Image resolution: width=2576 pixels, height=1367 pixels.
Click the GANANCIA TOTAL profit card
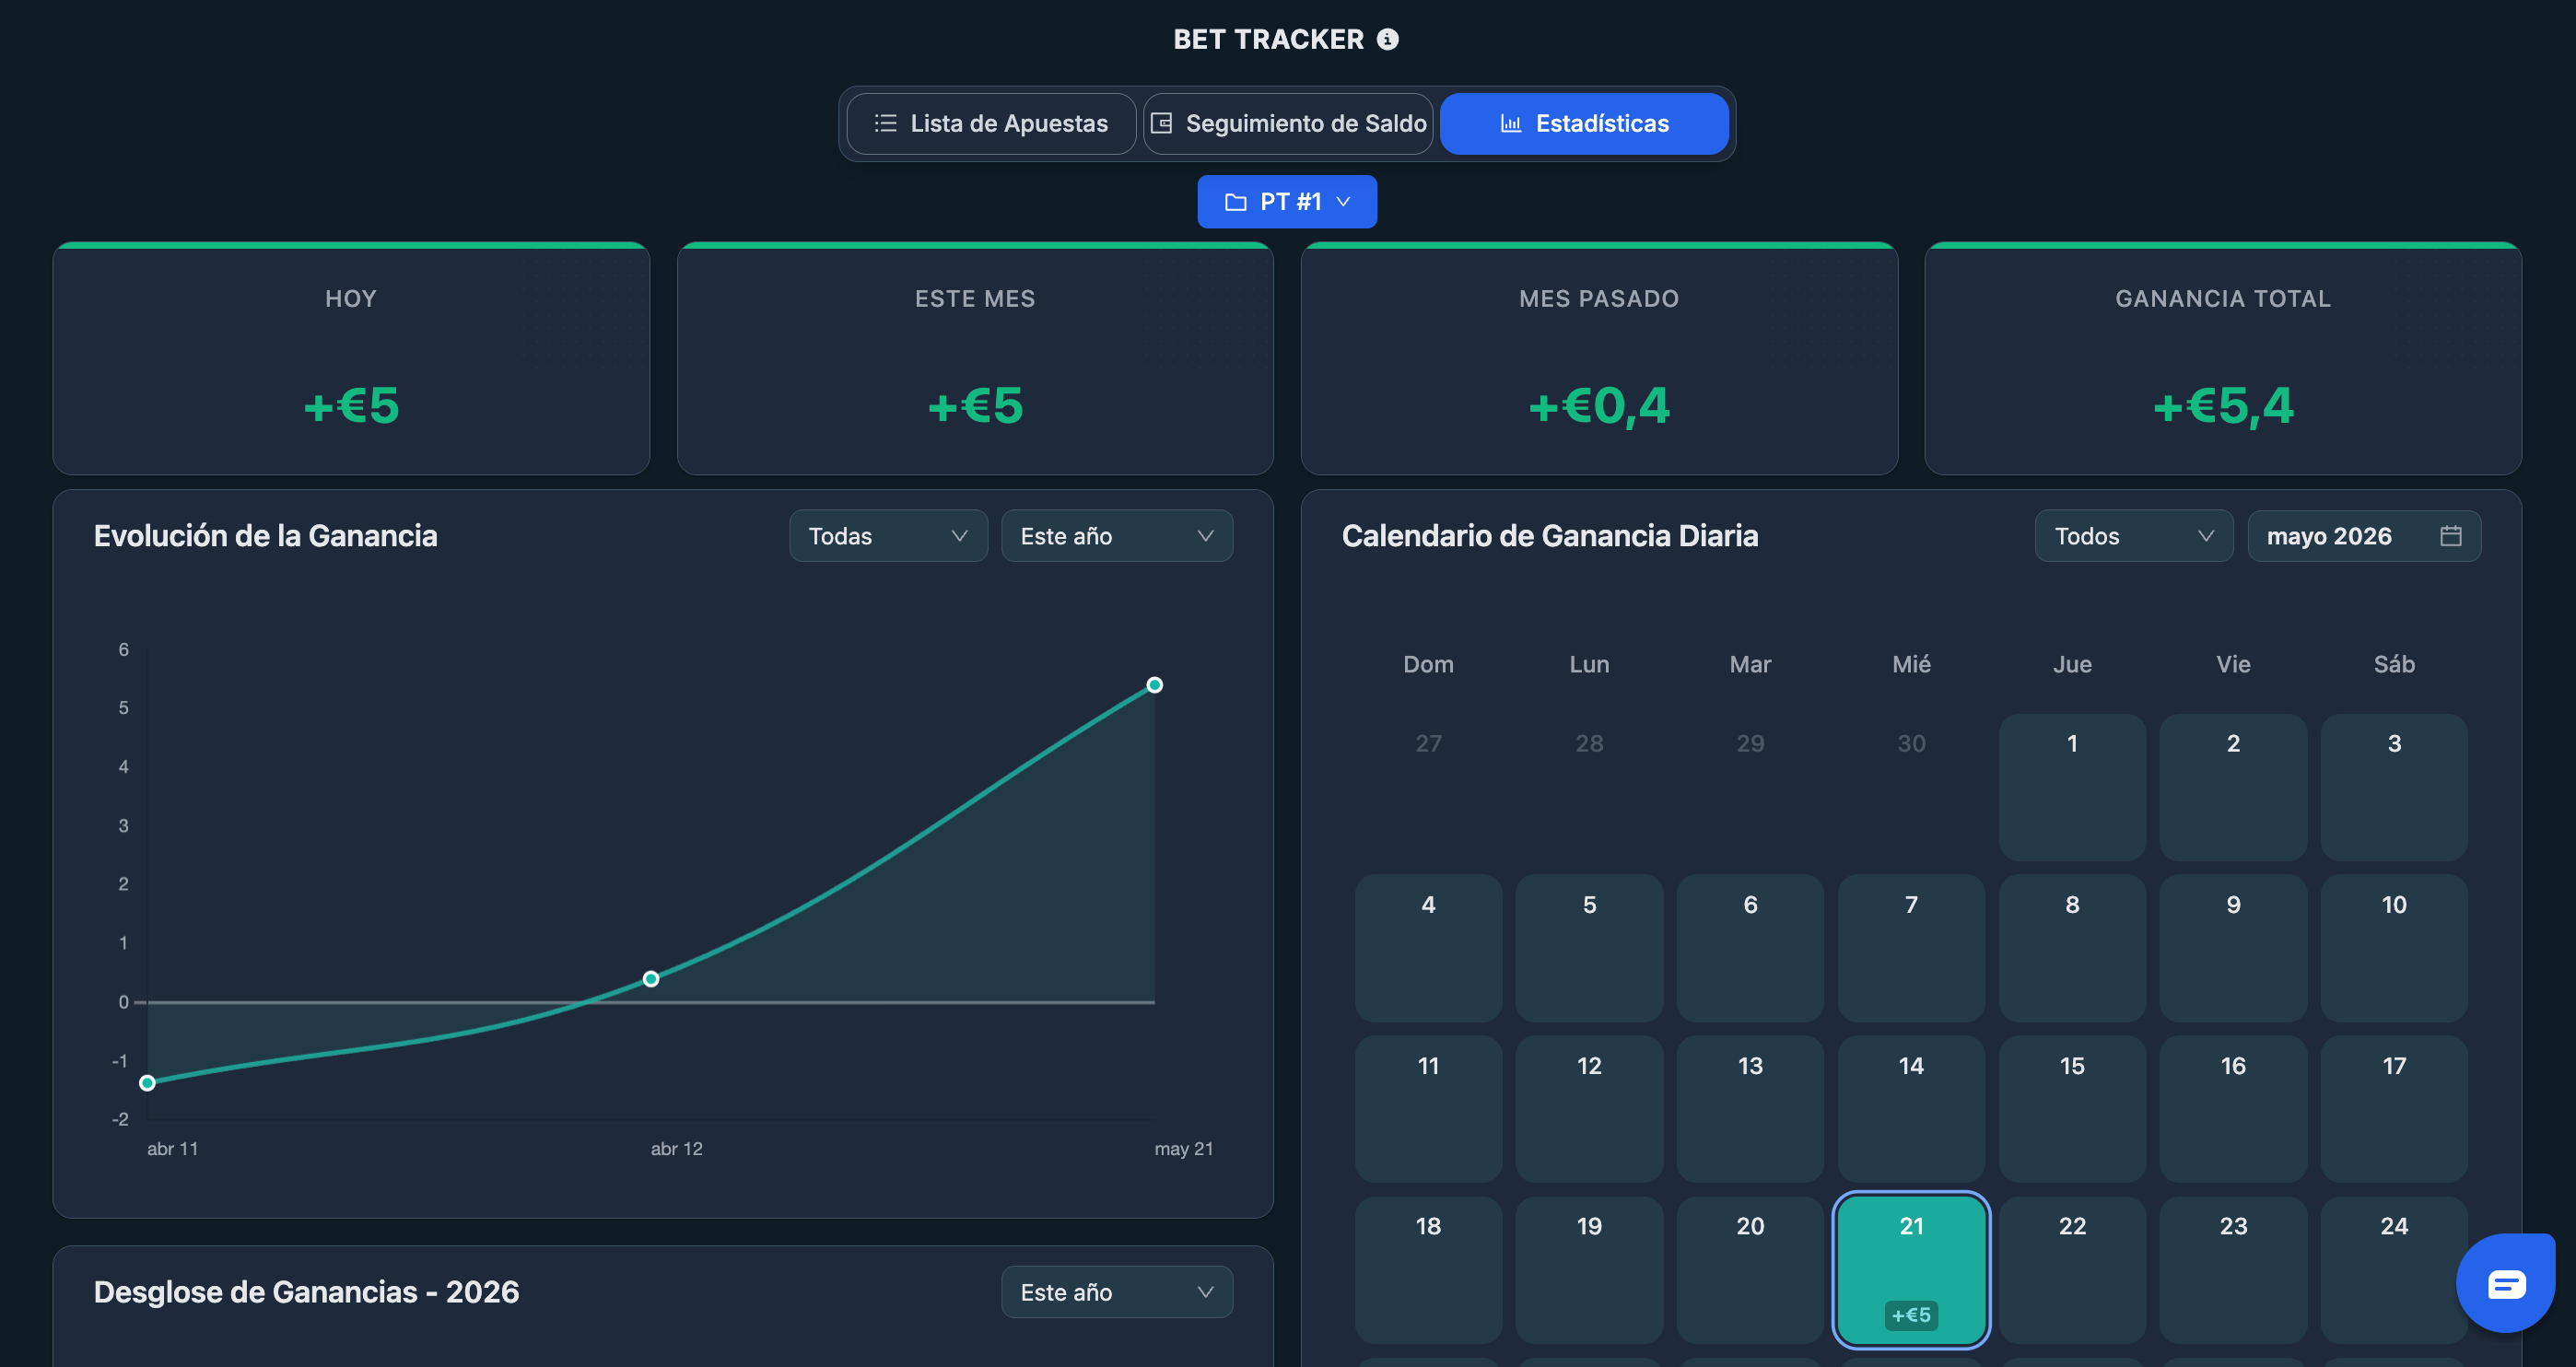point(2223,359)
